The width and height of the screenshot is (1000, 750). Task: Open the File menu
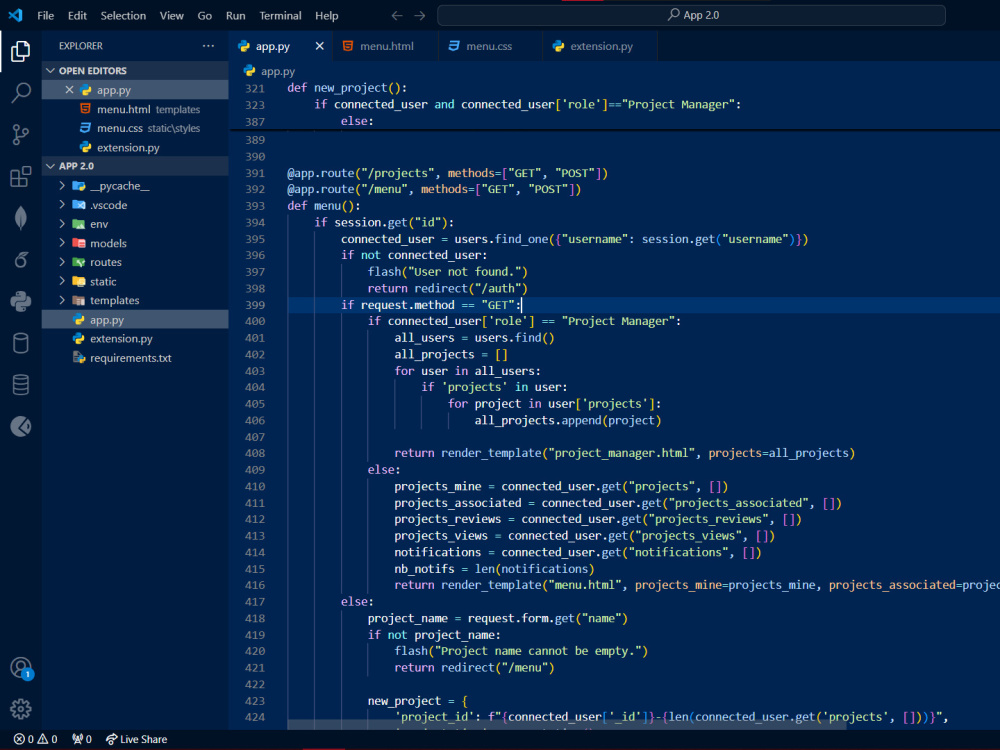pyautogui.click(x=45, y=15)
